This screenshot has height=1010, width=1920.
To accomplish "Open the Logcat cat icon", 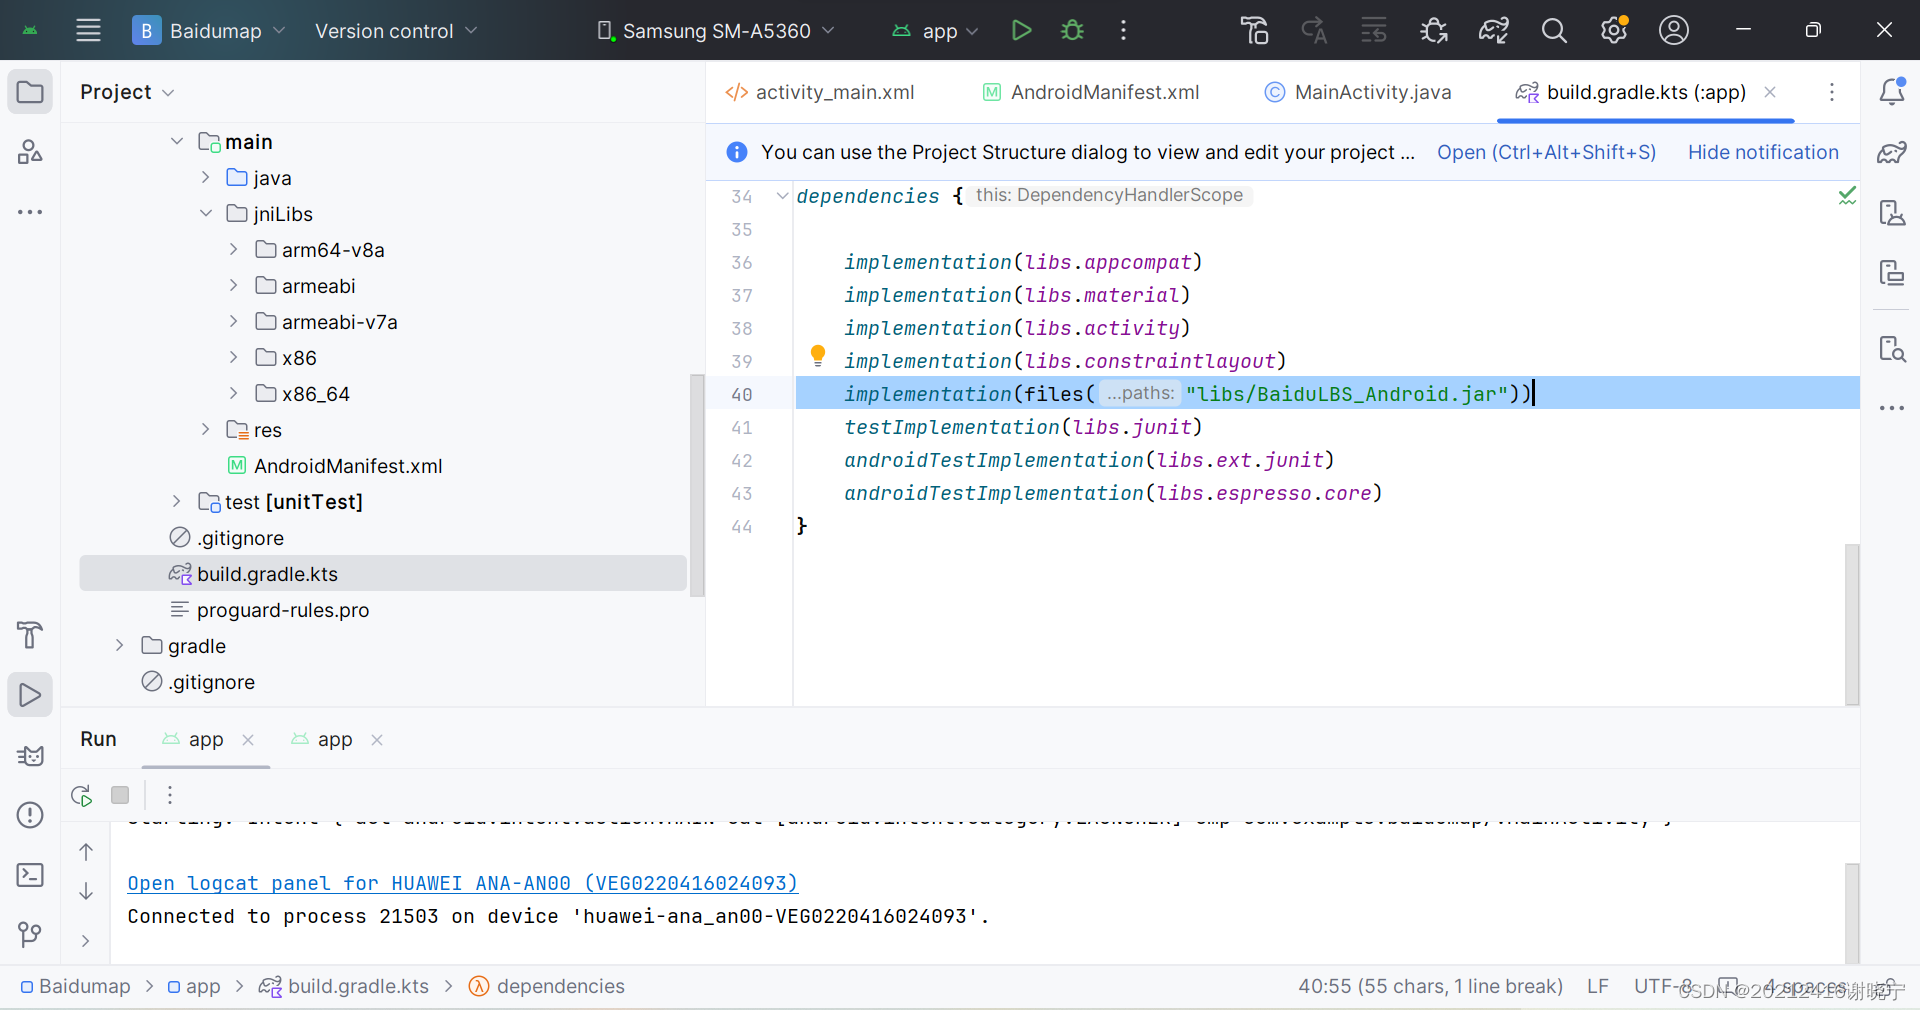I will [x=30, y=755].
